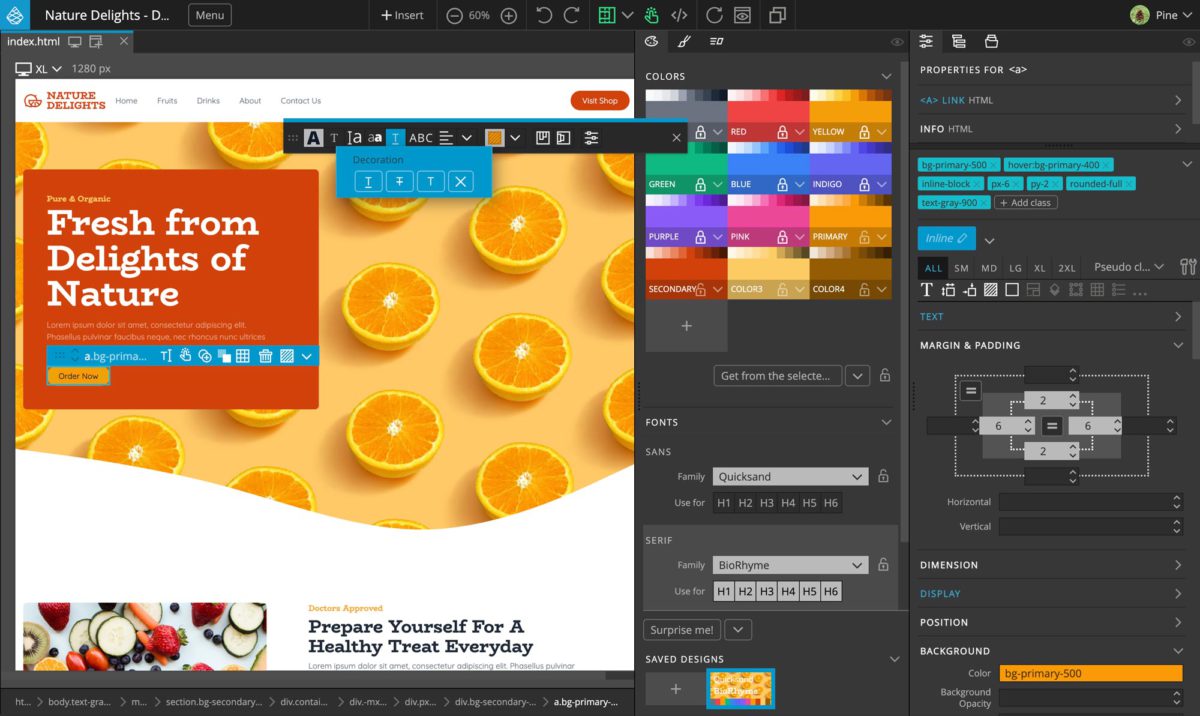The width and height of the screenshot is (1200, 716).
Task: Remove decoration with the X option
Action: [x=460, y=181]
